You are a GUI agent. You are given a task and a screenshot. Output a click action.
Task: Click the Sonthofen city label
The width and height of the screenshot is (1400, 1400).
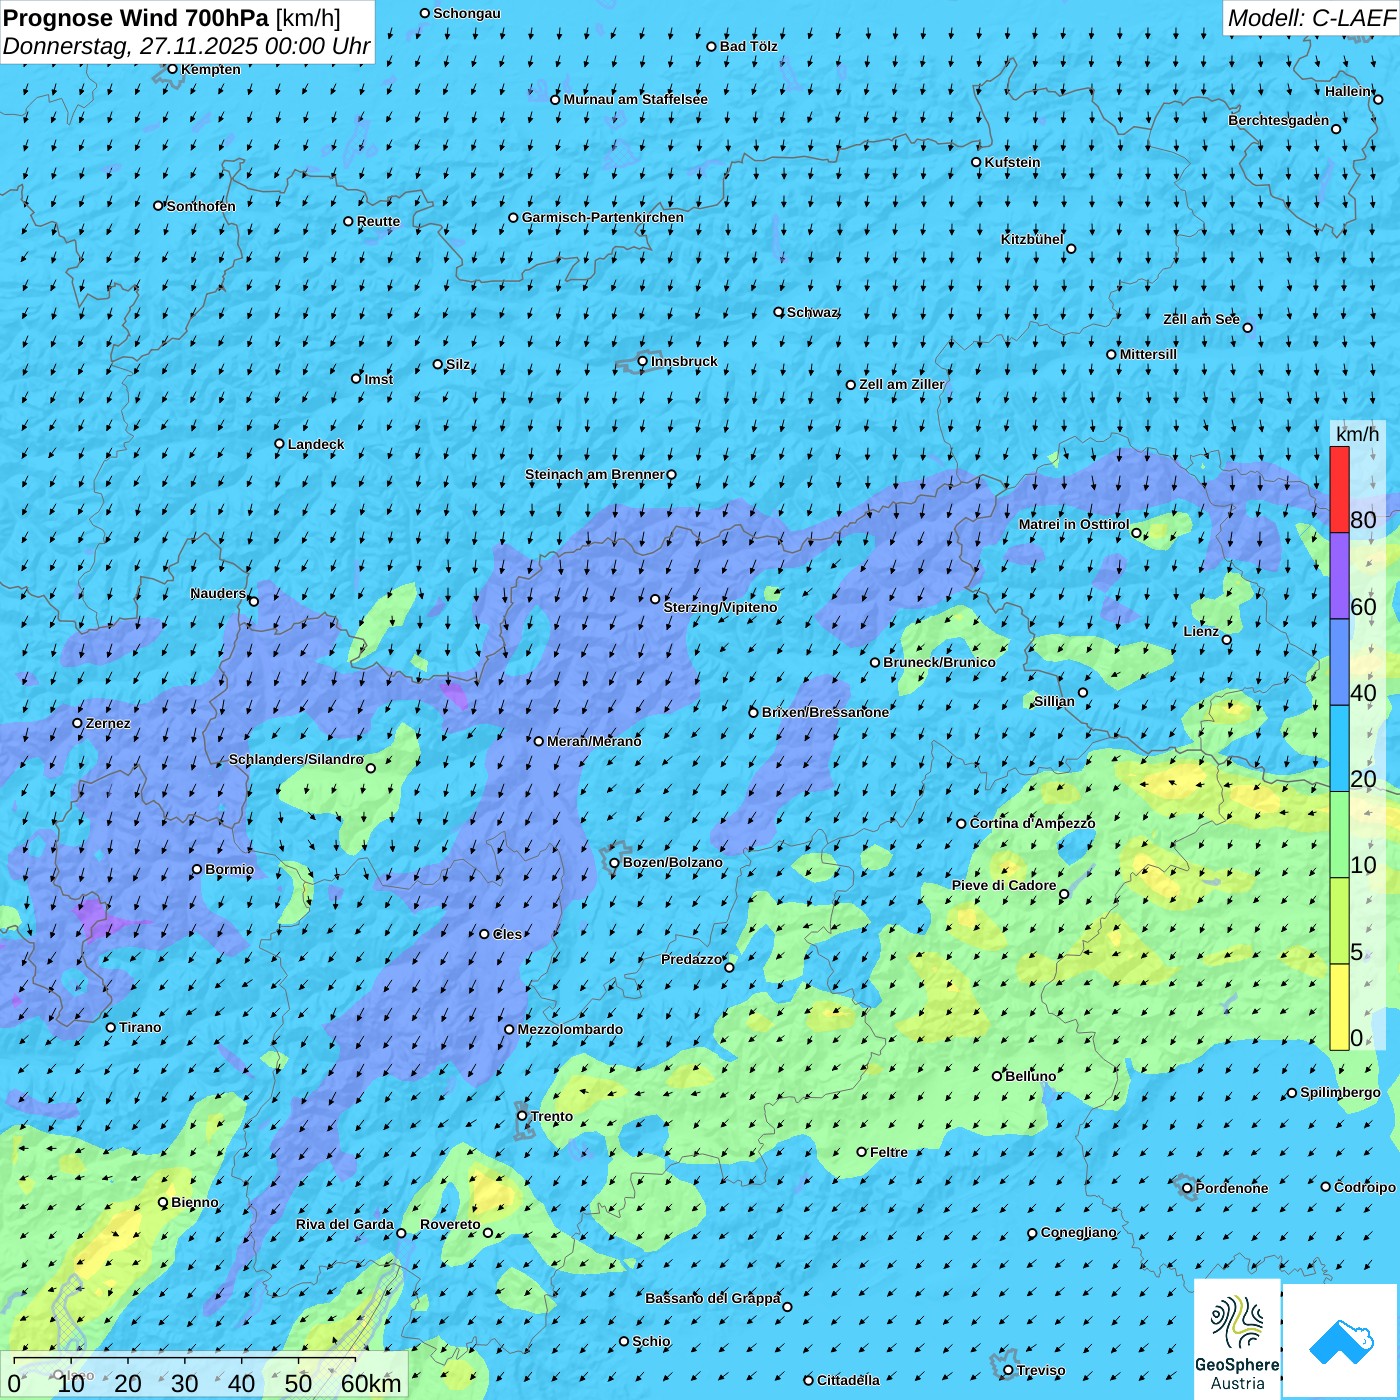201,206
